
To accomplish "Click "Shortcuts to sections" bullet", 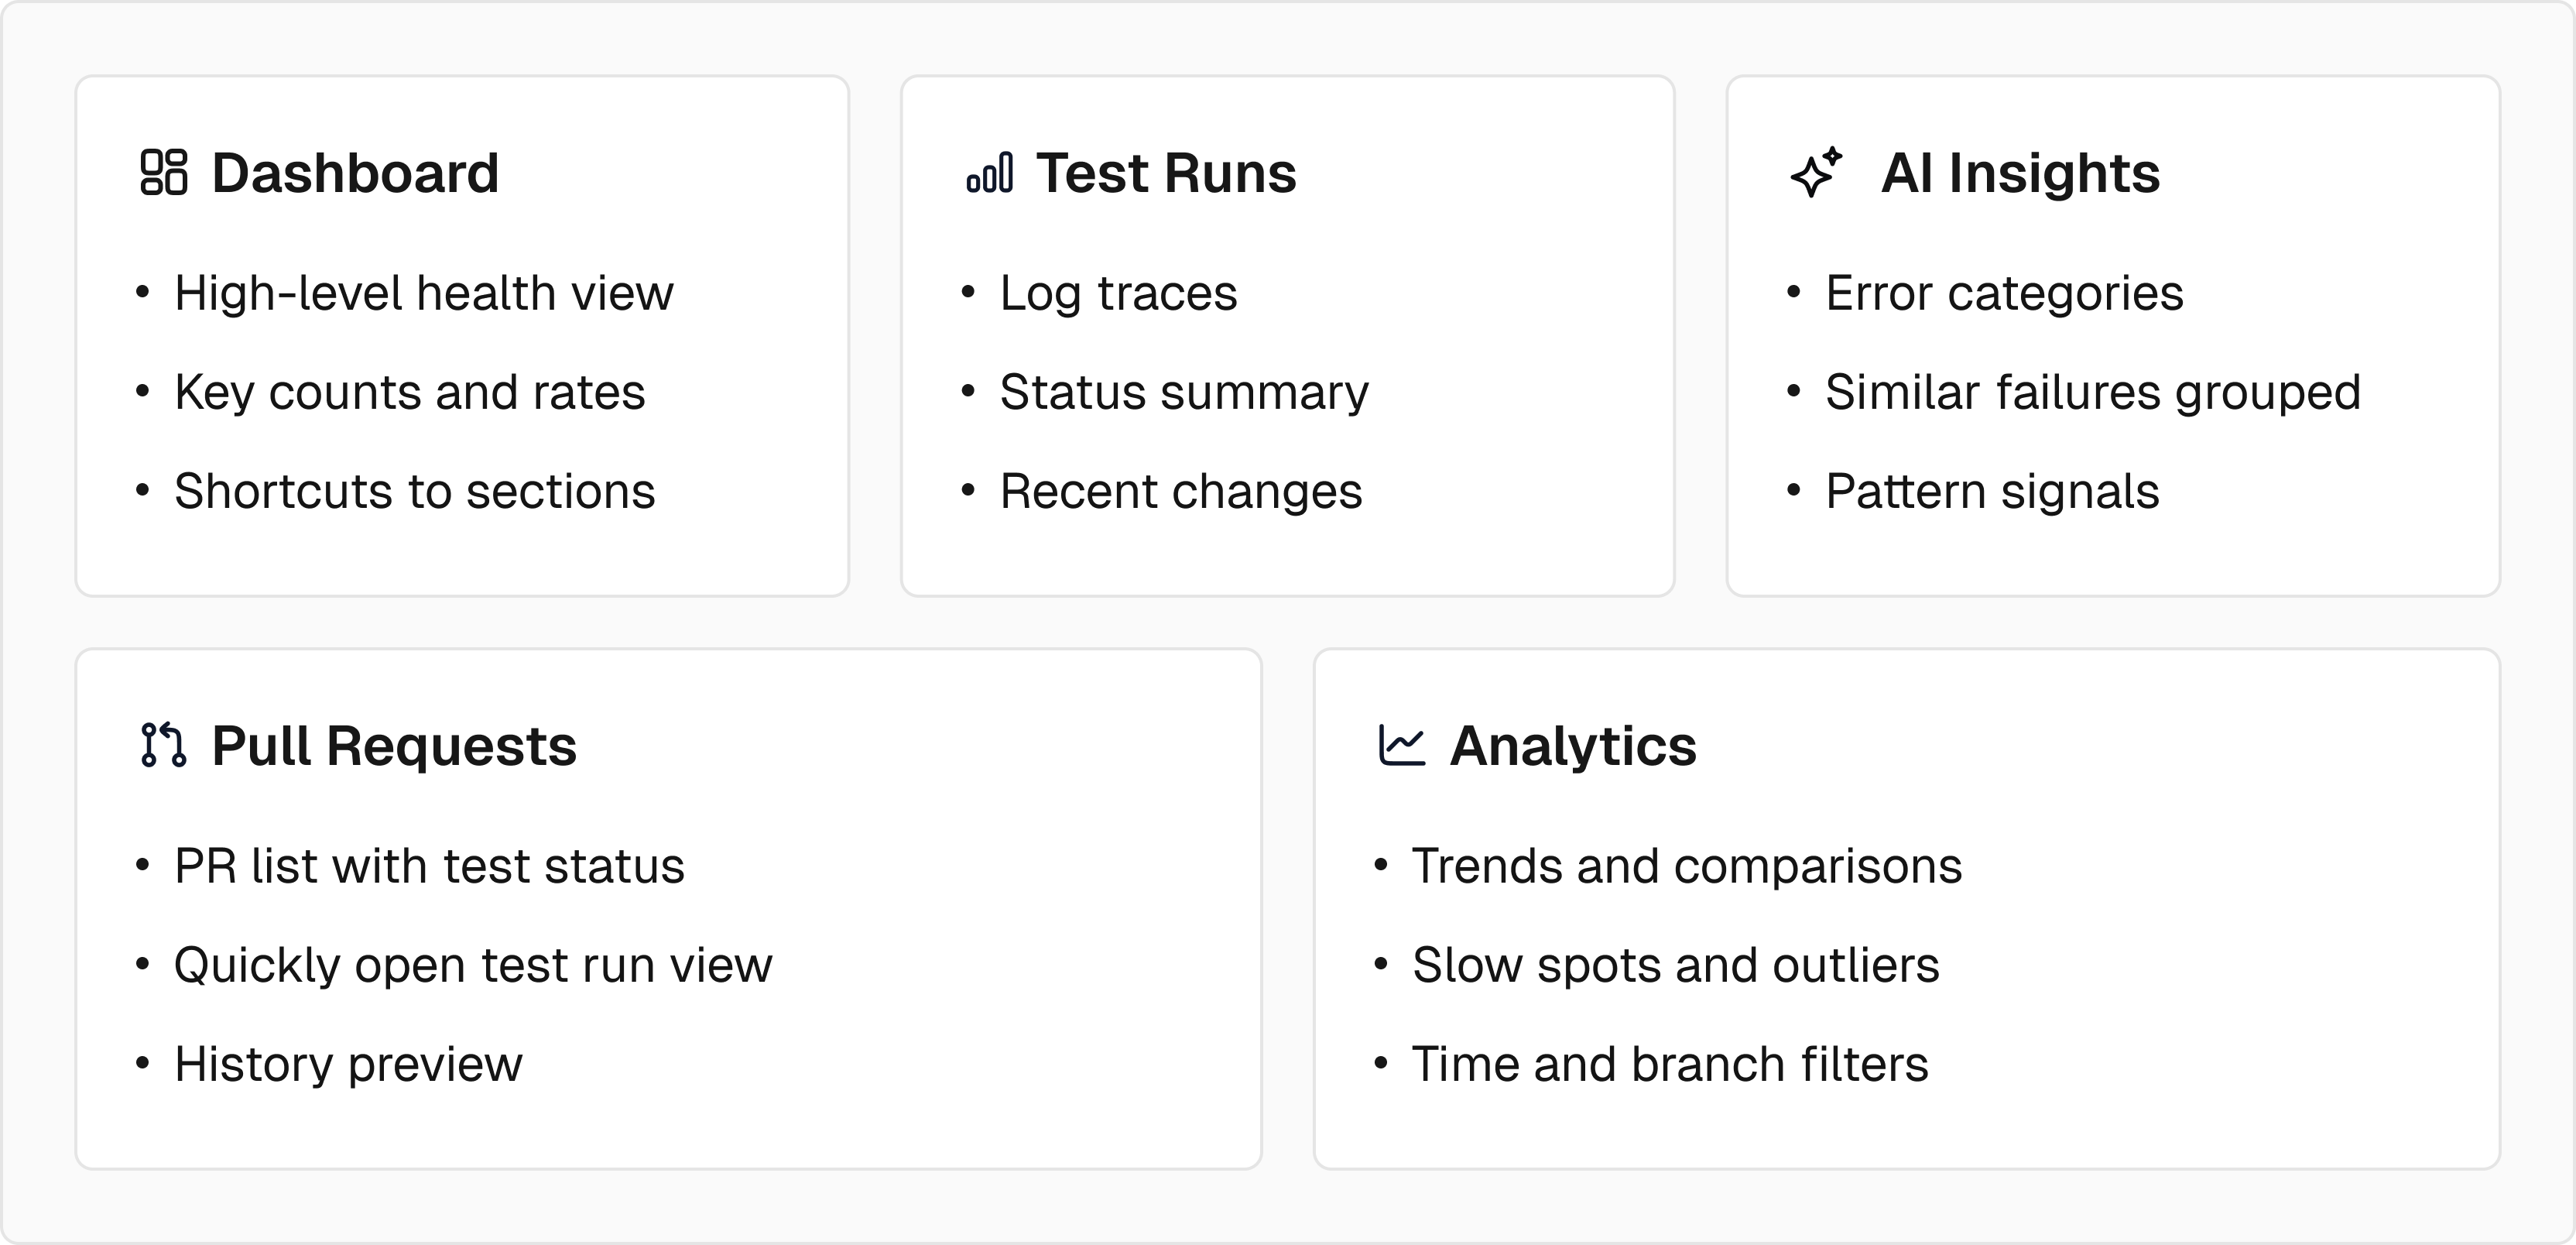I will (415, 491).
